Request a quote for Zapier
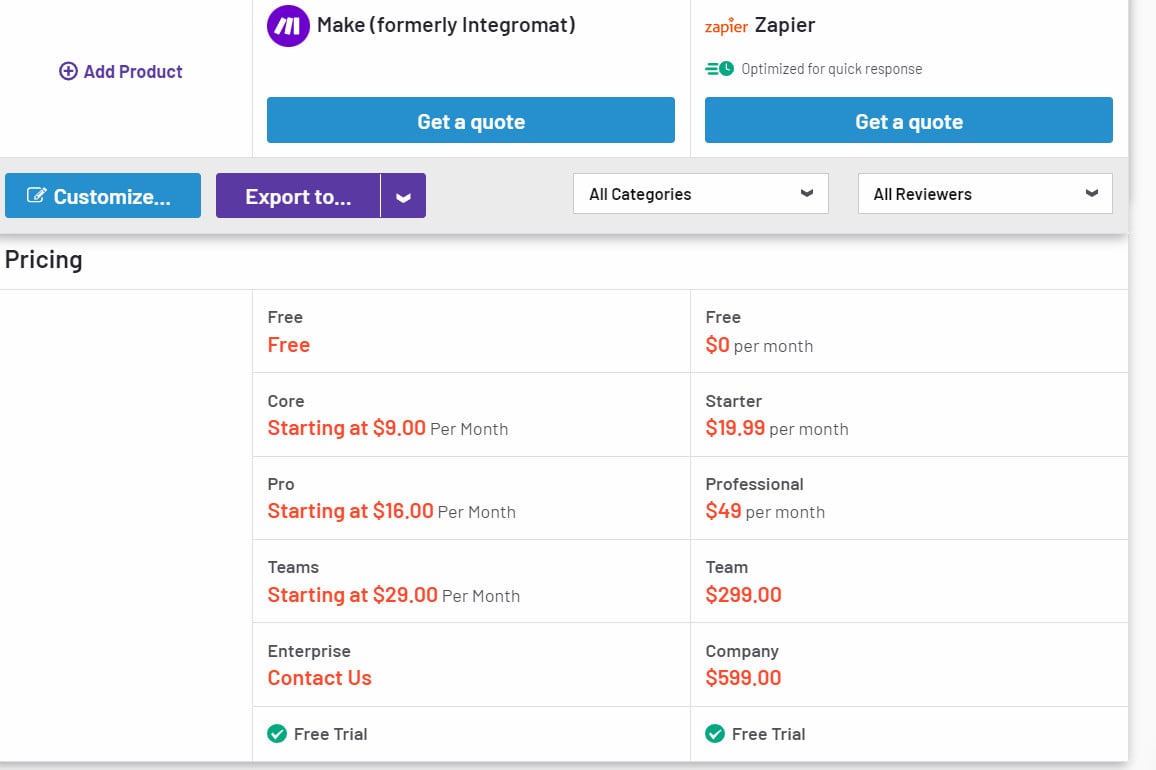Image resolution: width=1156 pixels, height=770 pixels. coord(908,120)
